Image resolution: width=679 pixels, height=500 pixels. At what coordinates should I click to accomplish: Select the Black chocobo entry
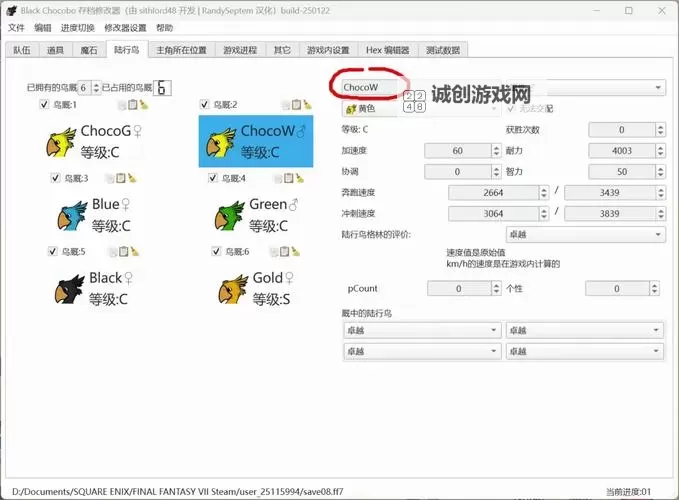click(94, 289)
